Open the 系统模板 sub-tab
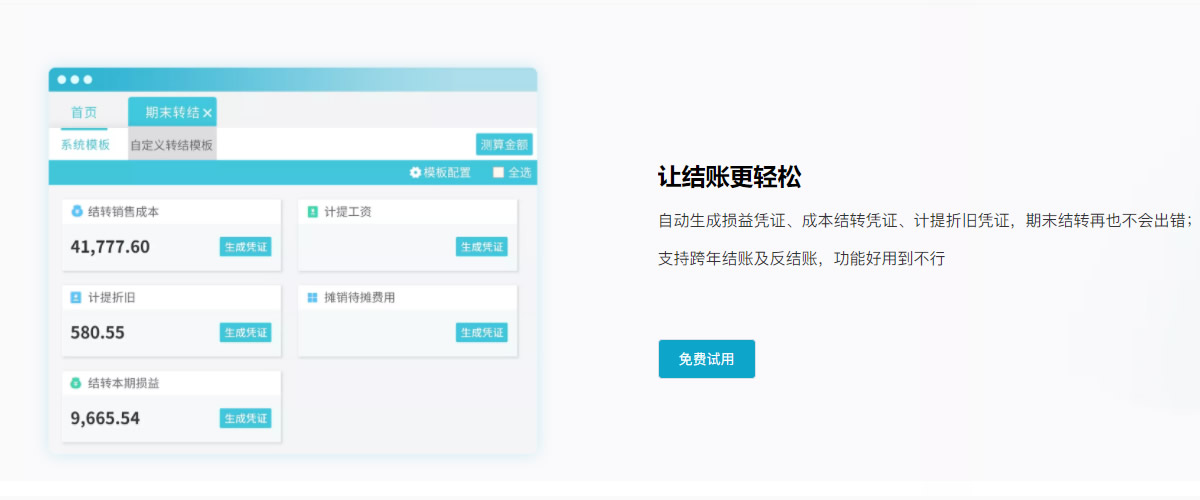This screenshot has width=1200, height=500. (x=84, y=145)
